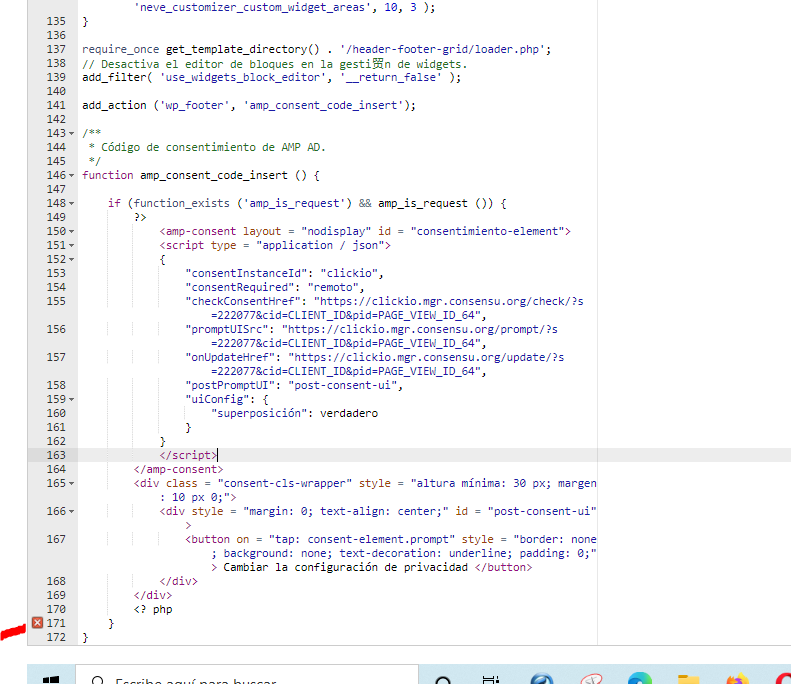
Task: Click line number 137 in the gutter
Action: tap(56, 49)
